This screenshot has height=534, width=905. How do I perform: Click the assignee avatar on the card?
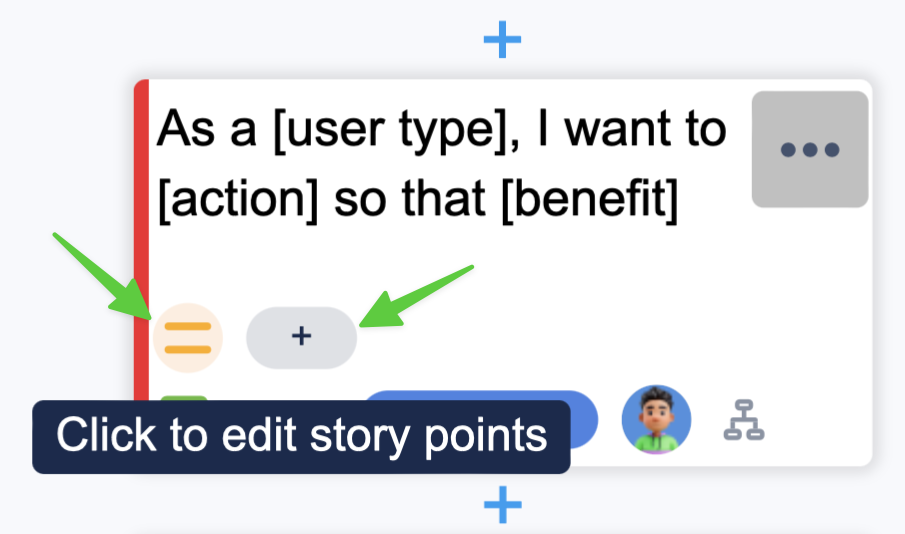(656, 418)
